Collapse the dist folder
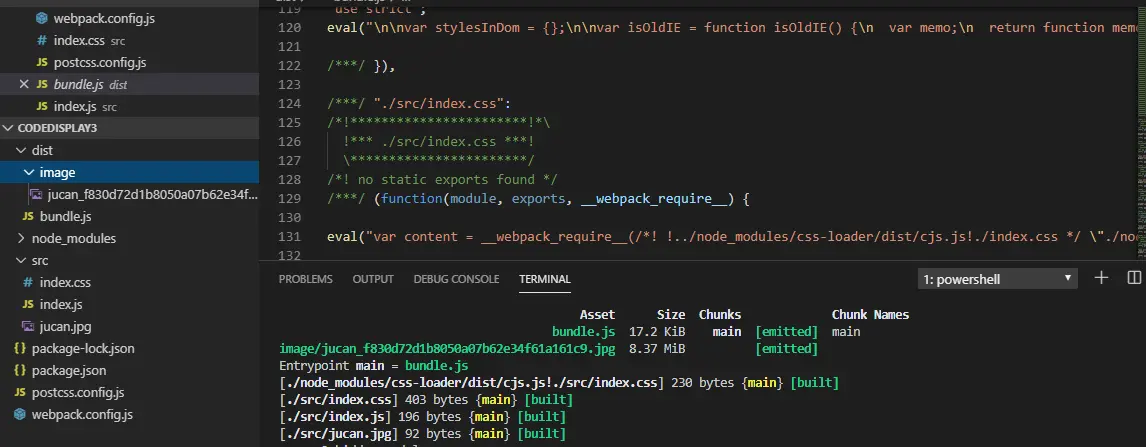 point(20,150)
